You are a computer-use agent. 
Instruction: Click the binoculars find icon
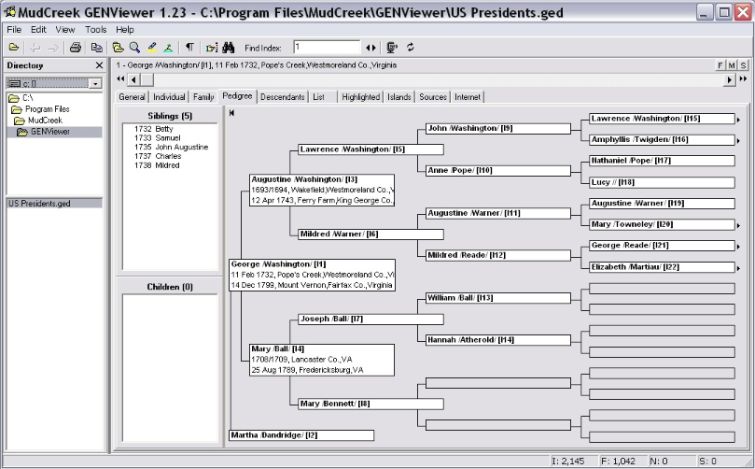[x=228, y=47]
